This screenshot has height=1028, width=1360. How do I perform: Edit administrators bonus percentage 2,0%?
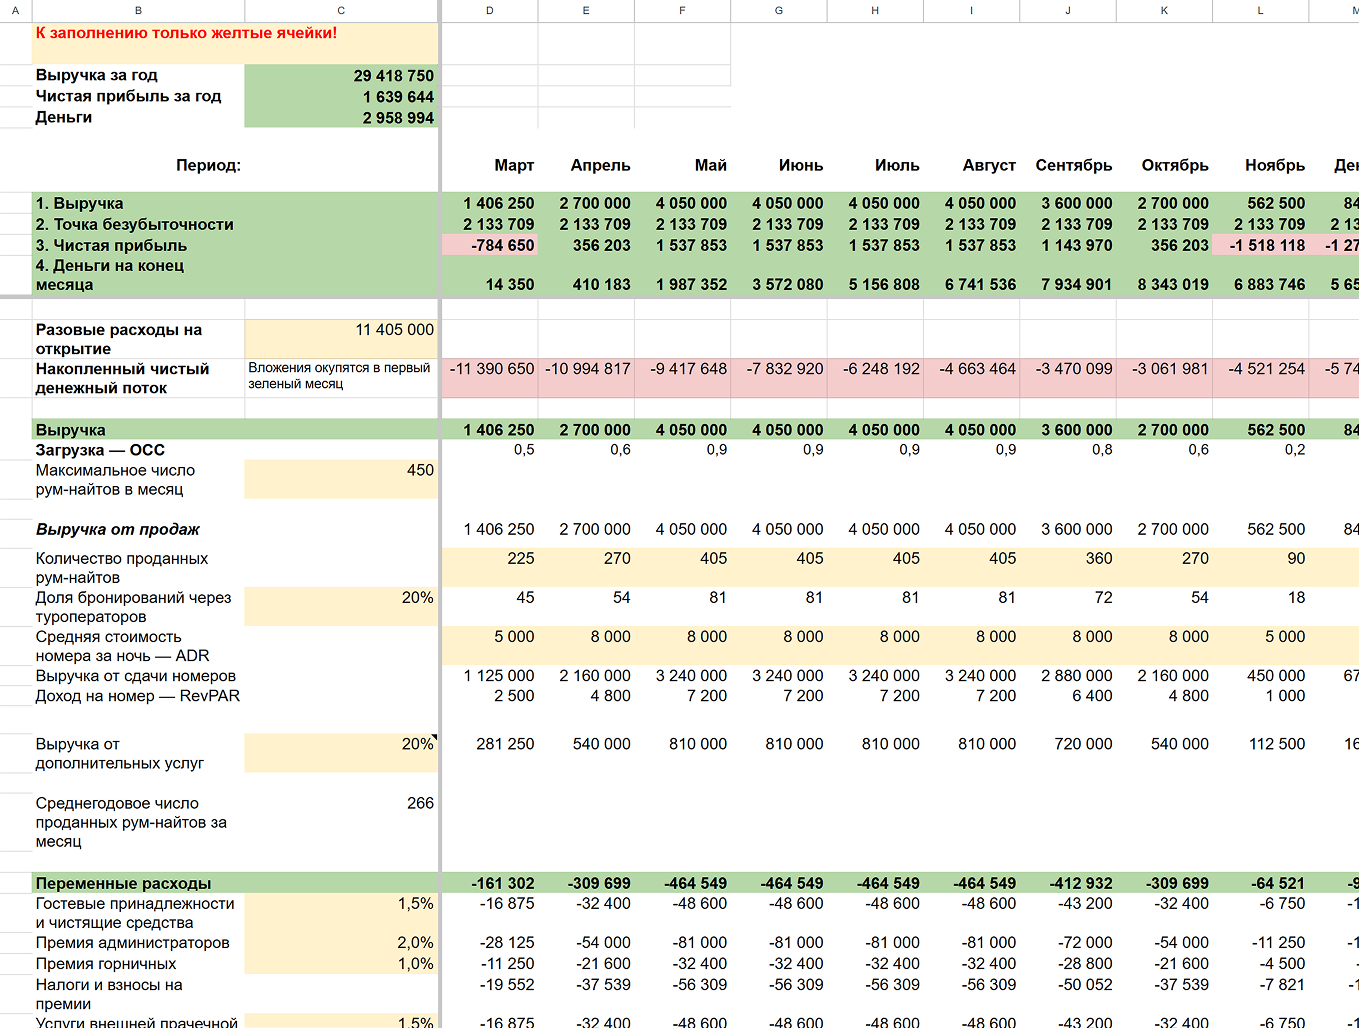coord(341,942)
